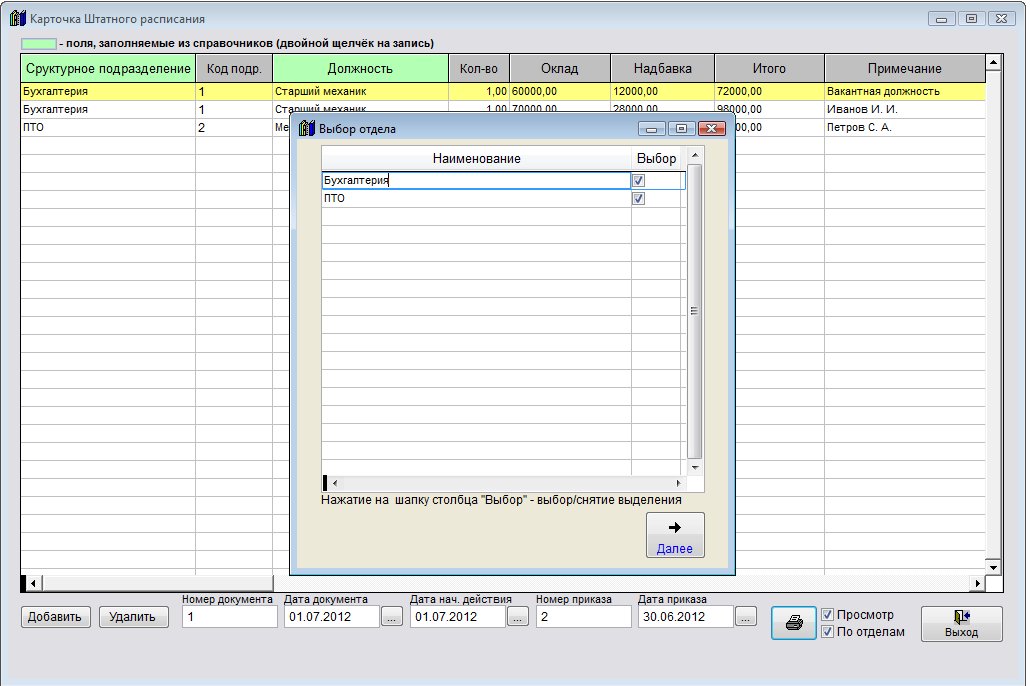Click the Выбор column header in dialog
The height and width of the screenshot is (686, 1030).
click(656, 158)
